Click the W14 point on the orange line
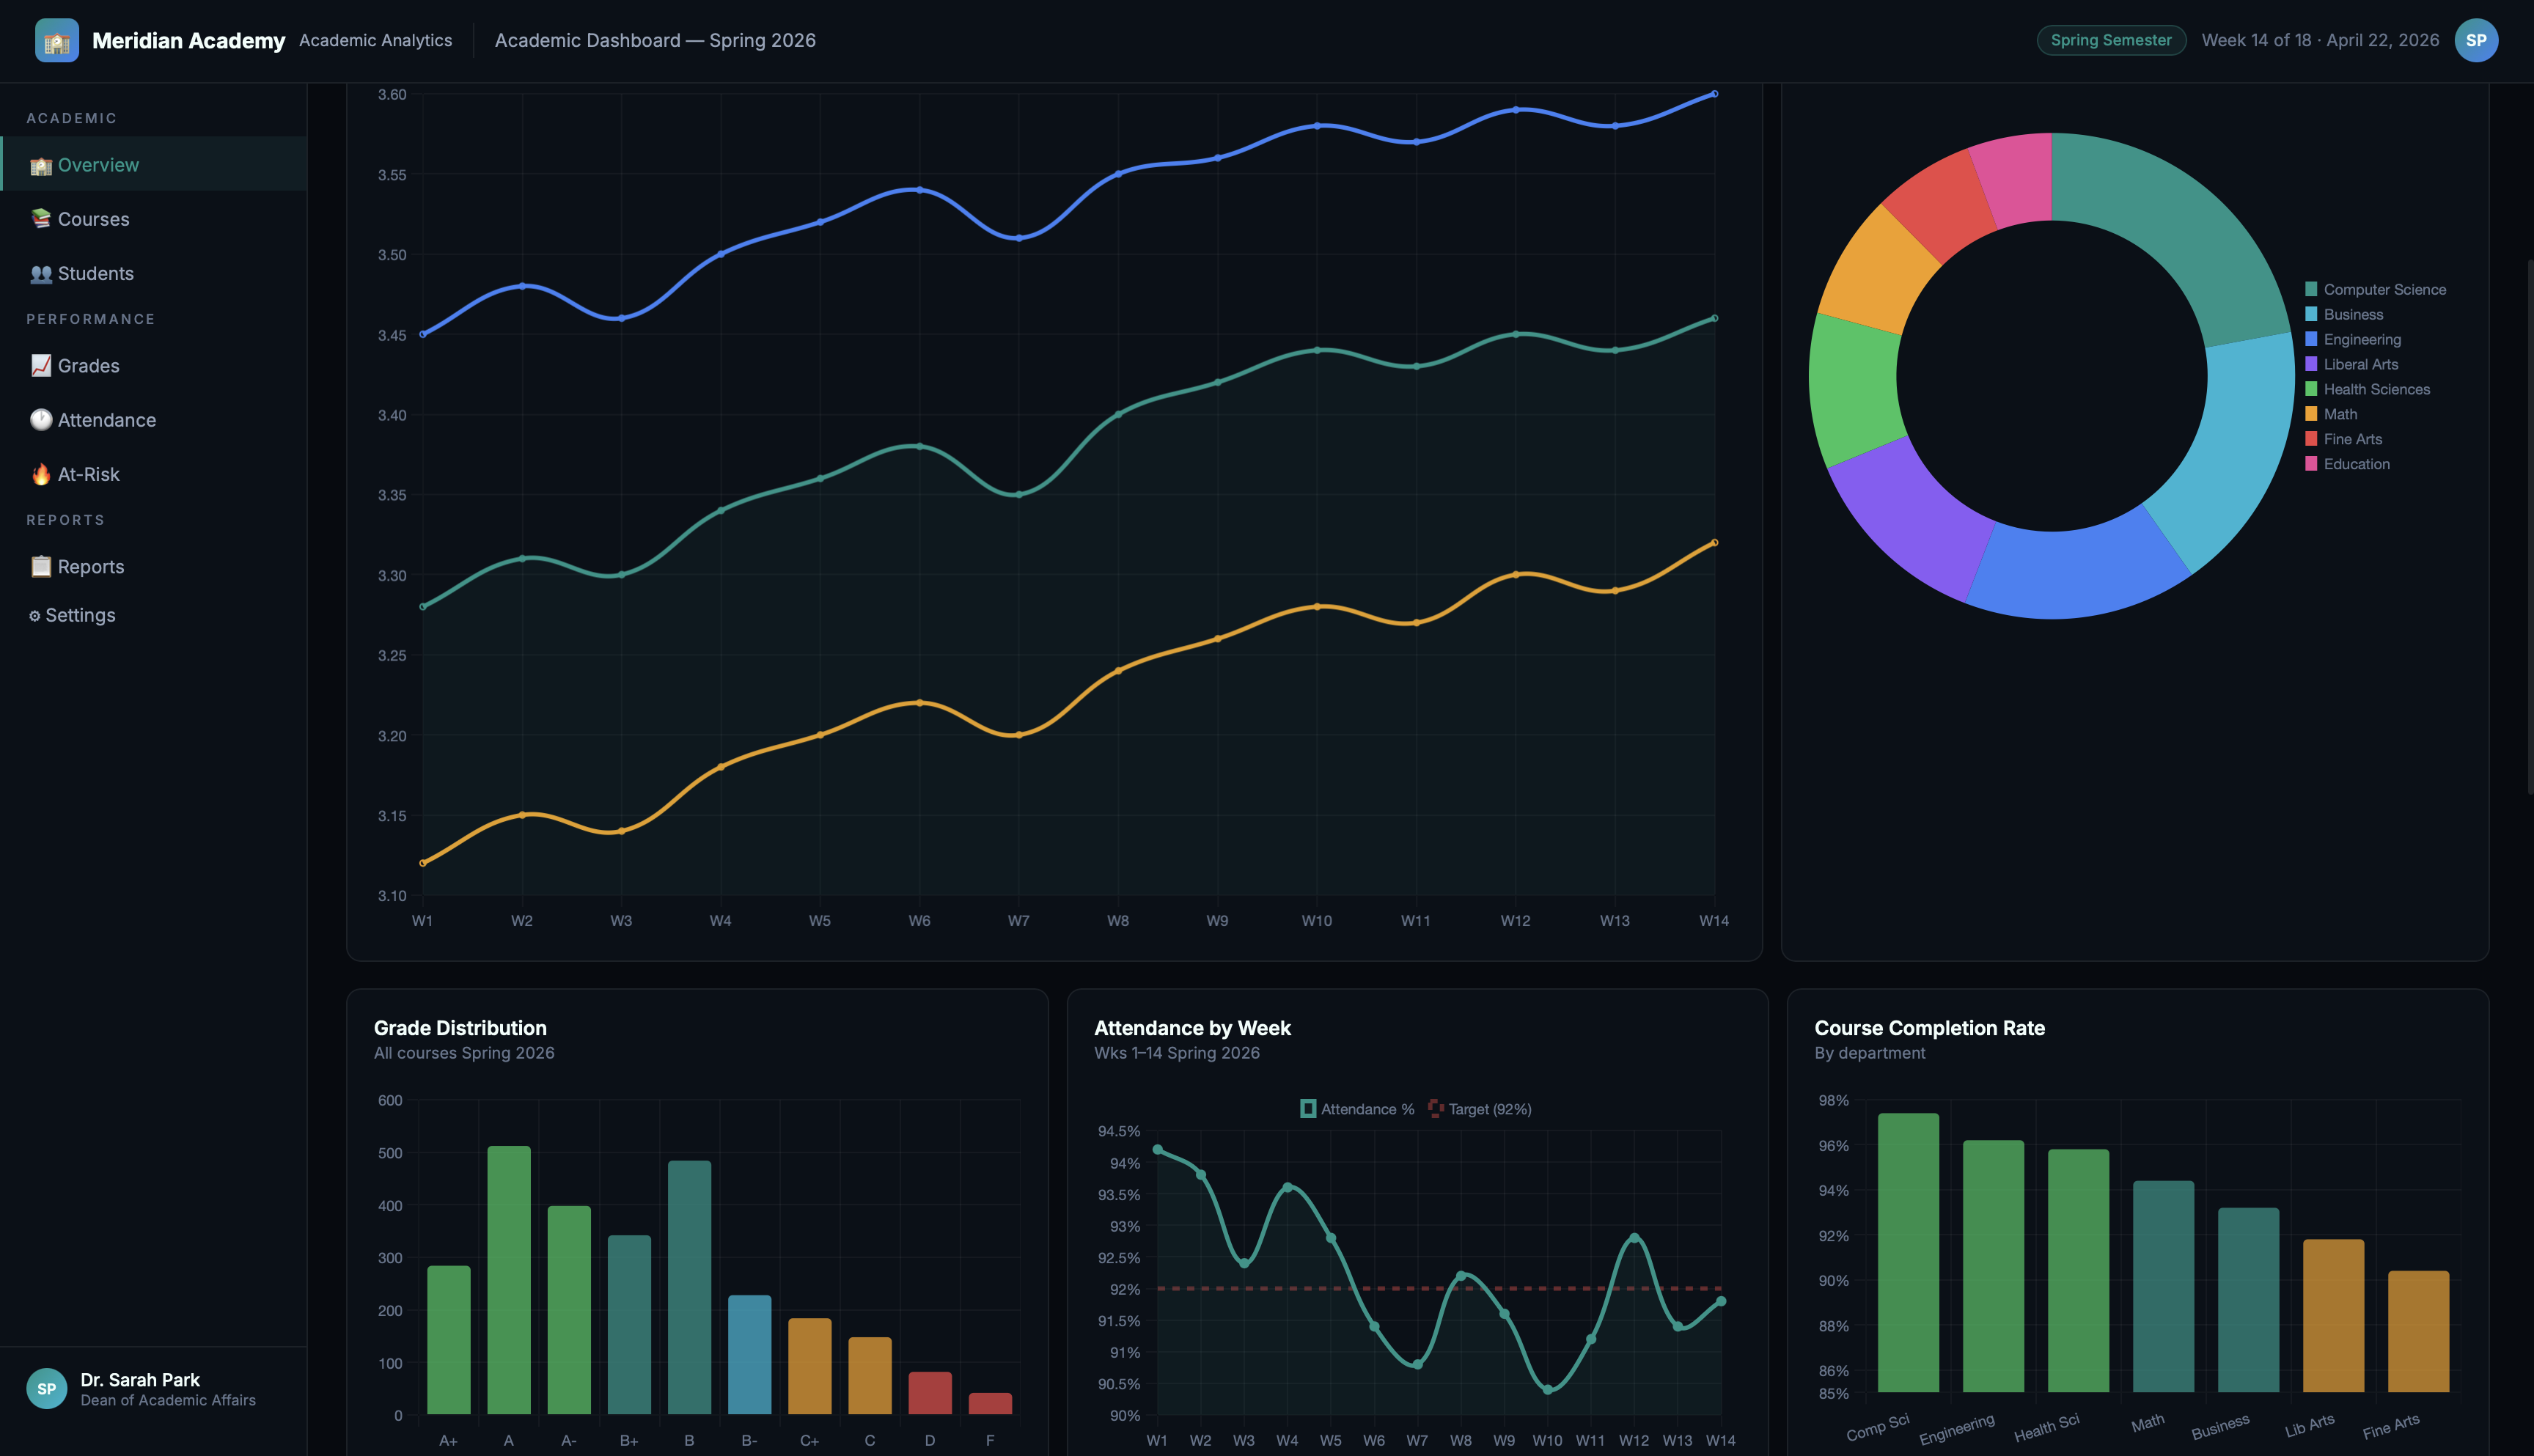Image resolution: width=2534 pixels, height=1456 pixels. [1714, 543]
